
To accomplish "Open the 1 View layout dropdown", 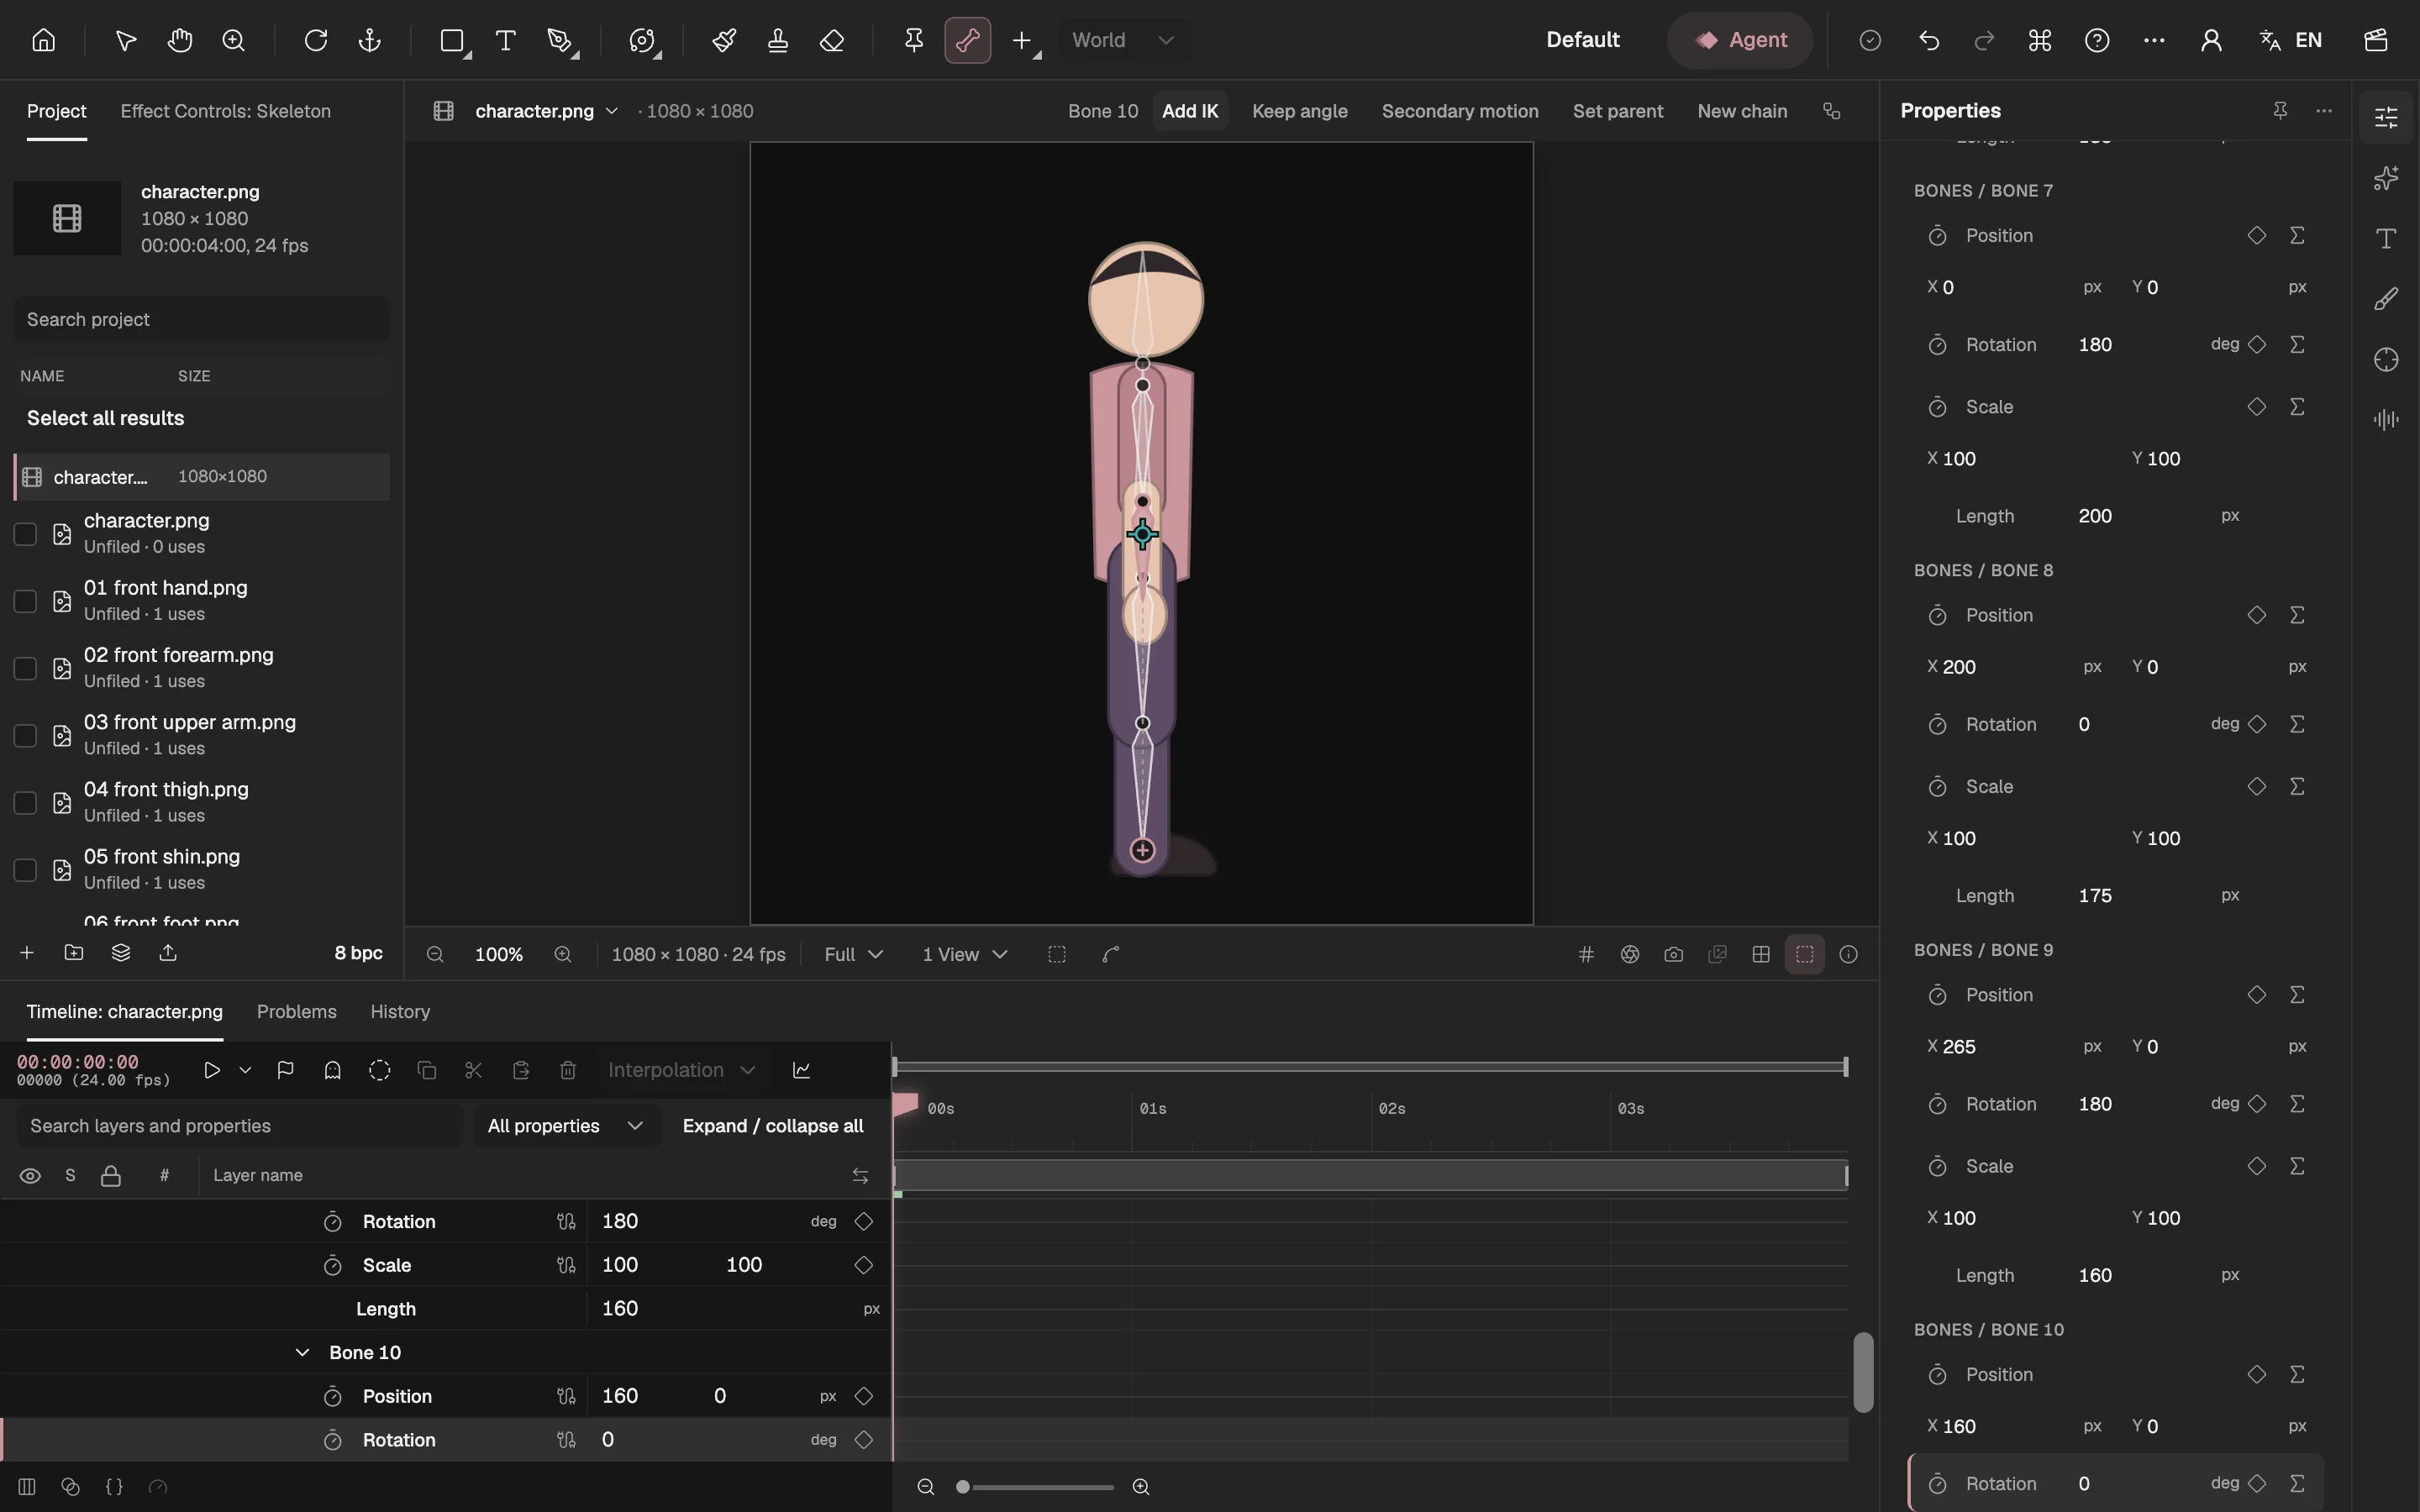I will (x=964, y=954).
